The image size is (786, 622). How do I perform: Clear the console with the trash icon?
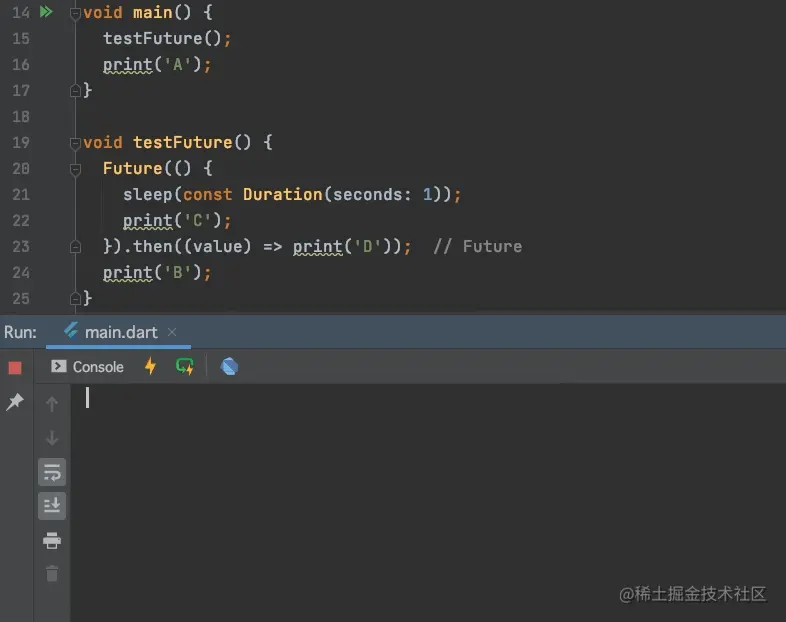point(52,573)
